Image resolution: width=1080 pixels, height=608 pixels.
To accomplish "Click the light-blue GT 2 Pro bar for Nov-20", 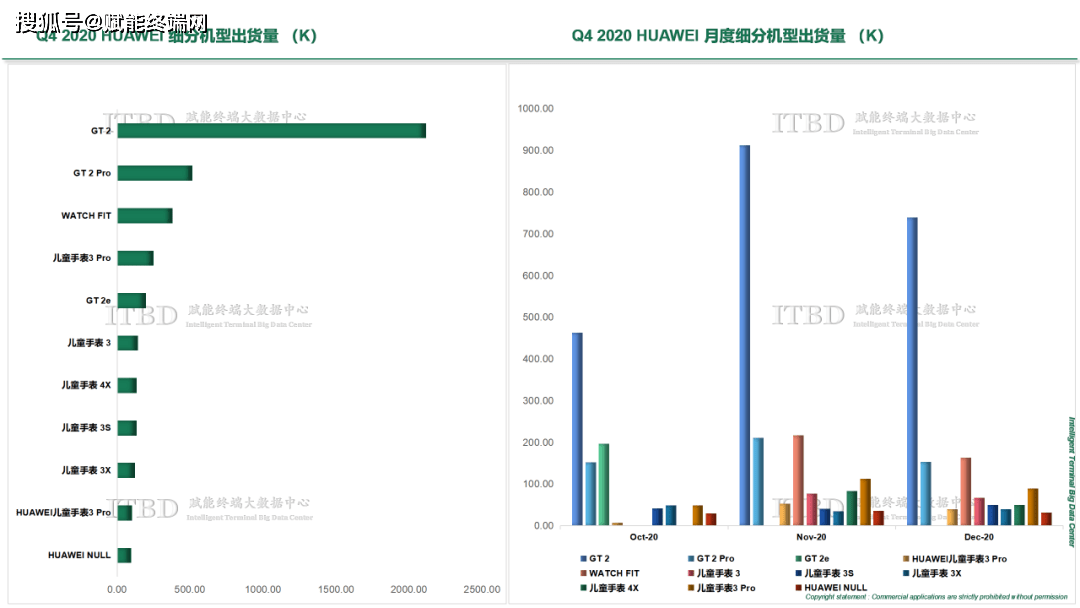I will point(758,482).
